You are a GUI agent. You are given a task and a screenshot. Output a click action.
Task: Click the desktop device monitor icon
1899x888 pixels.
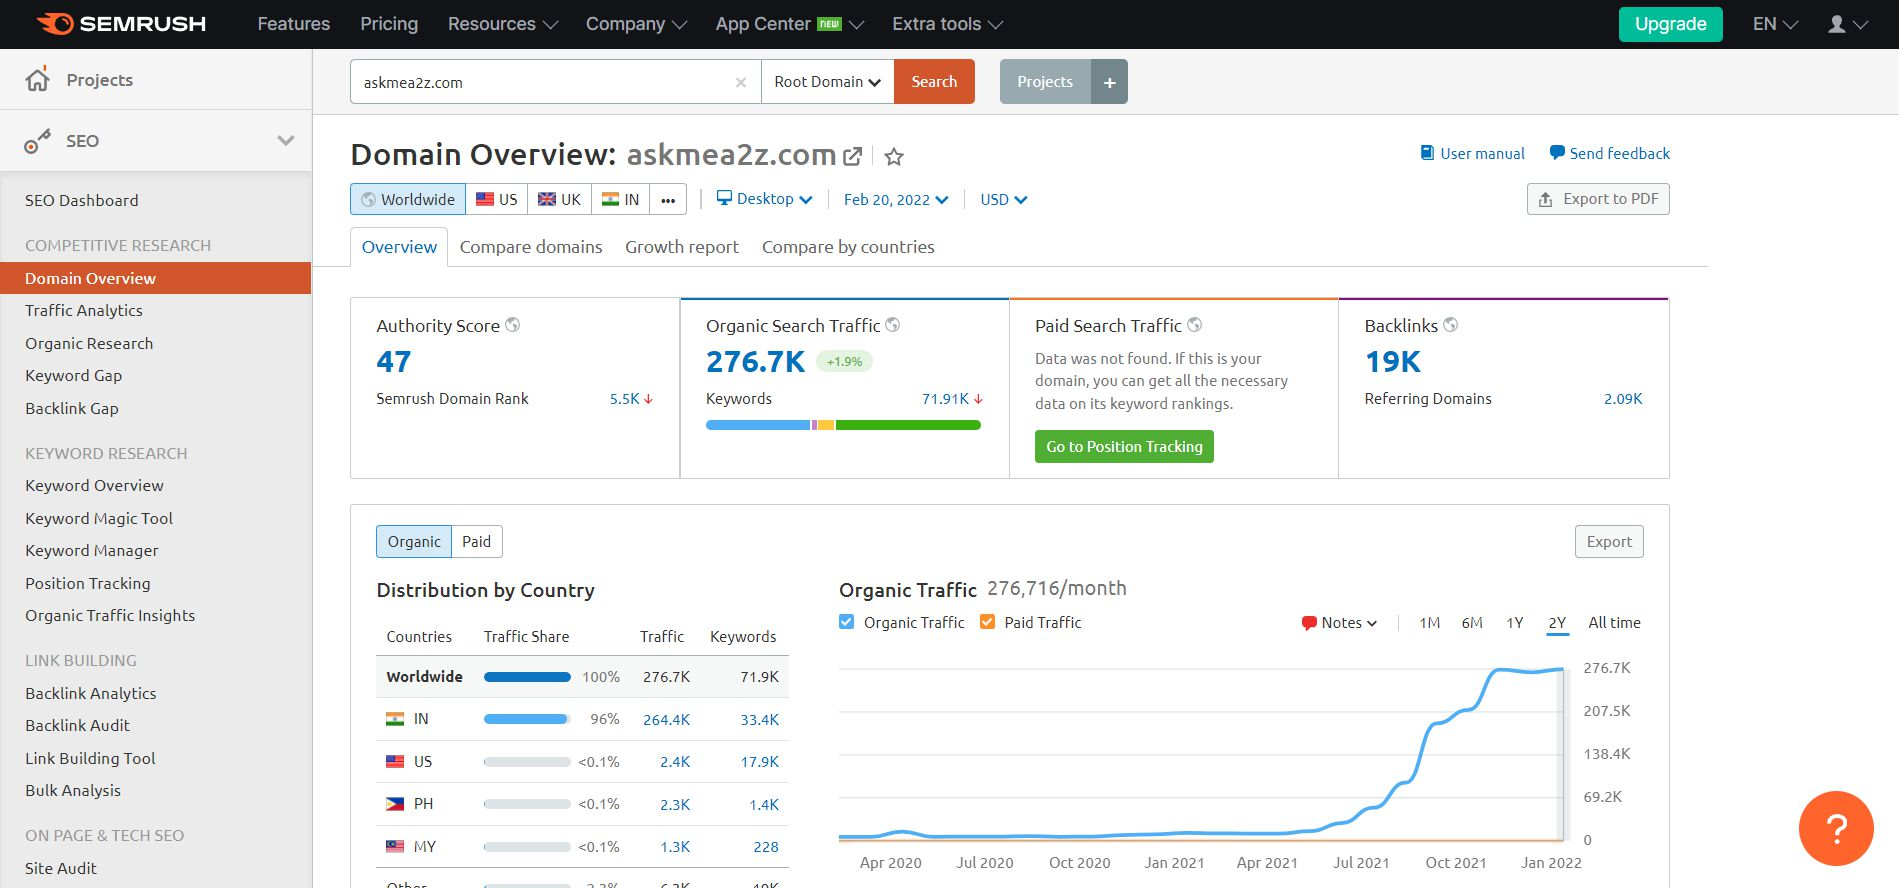[724, 199]
